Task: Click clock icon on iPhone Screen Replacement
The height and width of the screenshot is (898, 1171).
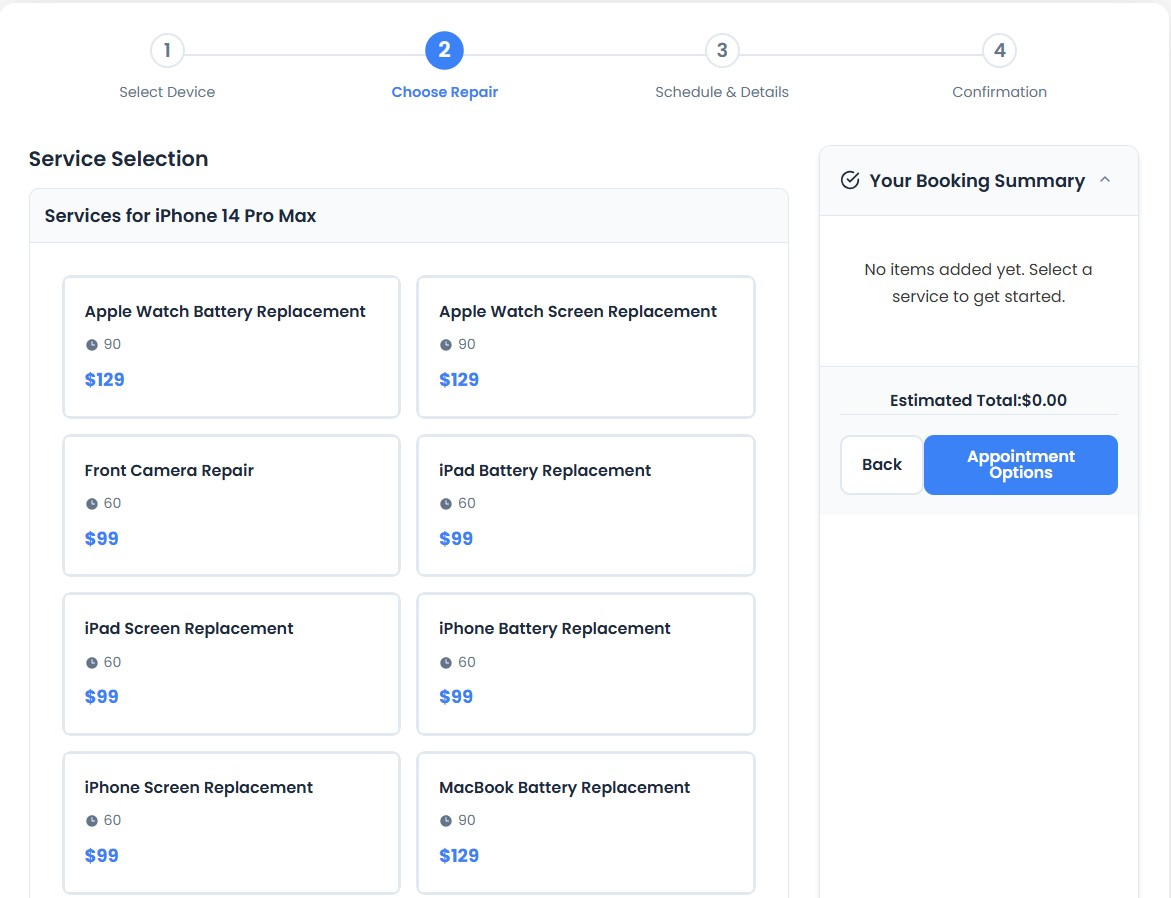Action: pyautogui.click(x=91, y=821)
